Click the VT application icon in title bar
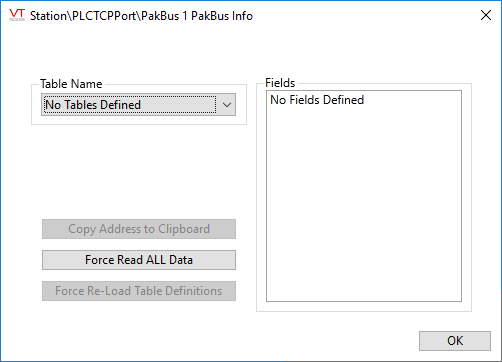Screen dimensions: 502x362 click(17, 15)
